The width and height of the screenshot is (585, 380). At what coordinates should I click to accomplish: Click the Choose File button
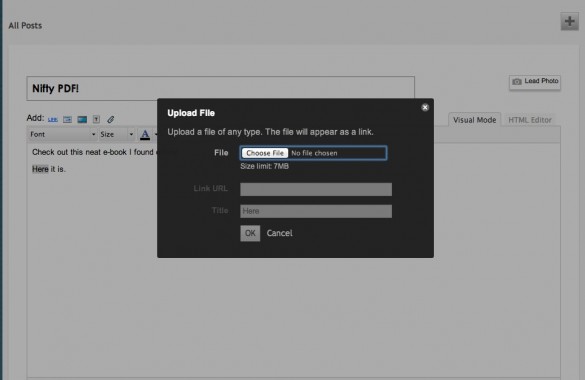coord(265,153)
